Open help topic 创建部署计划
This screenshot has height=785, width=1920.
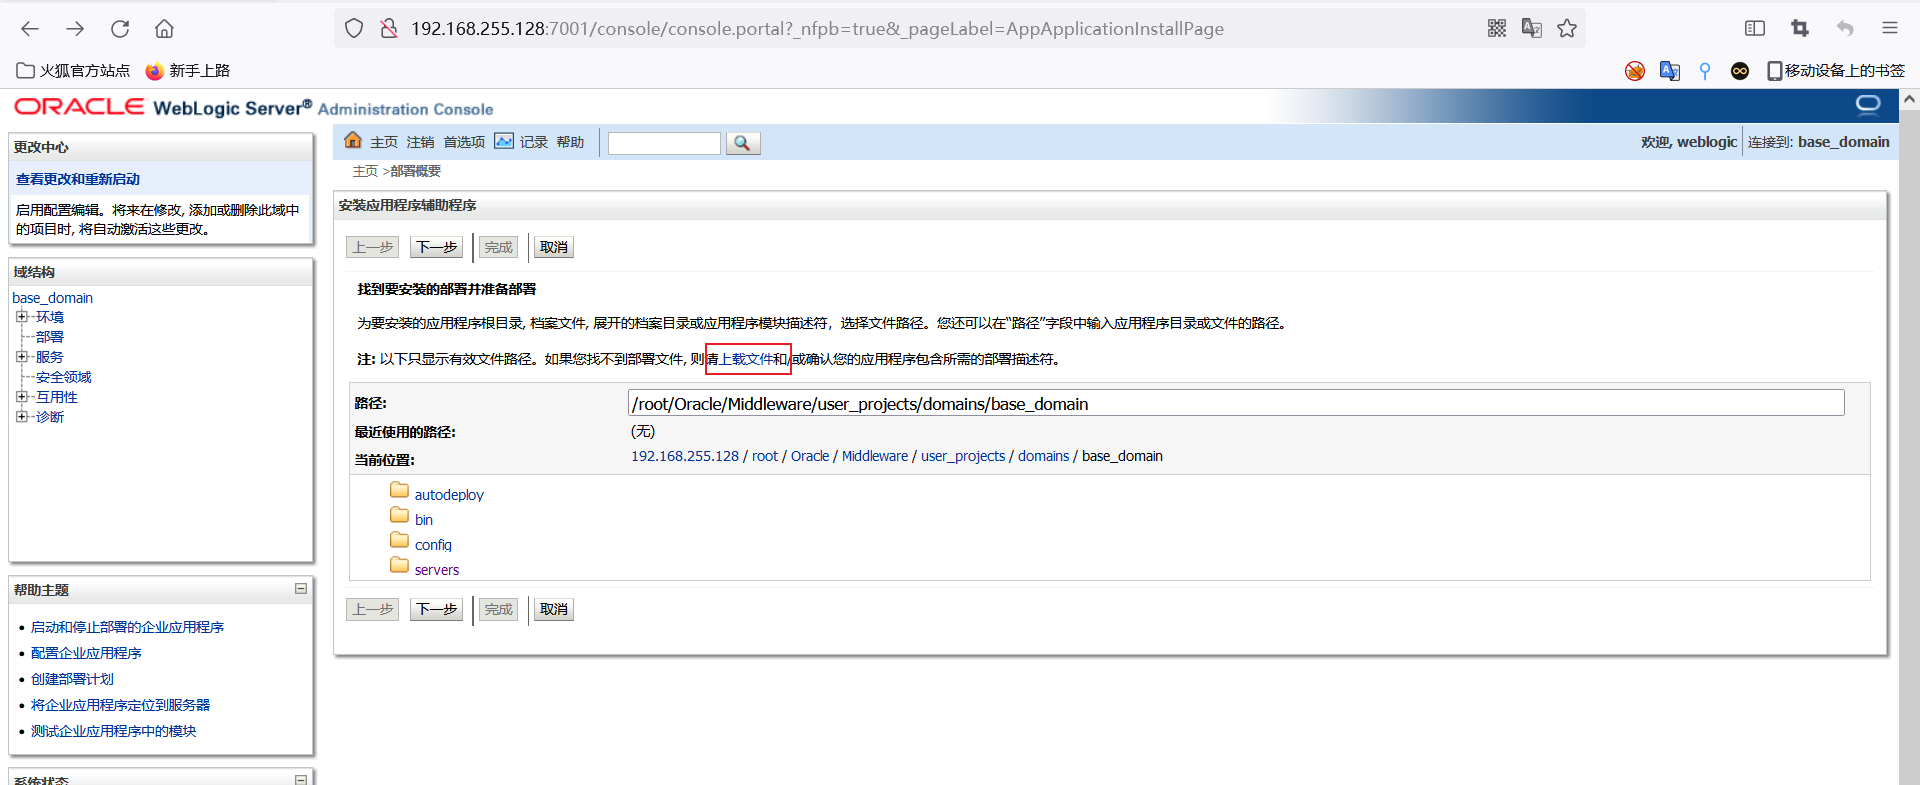(x=72, y=679)
